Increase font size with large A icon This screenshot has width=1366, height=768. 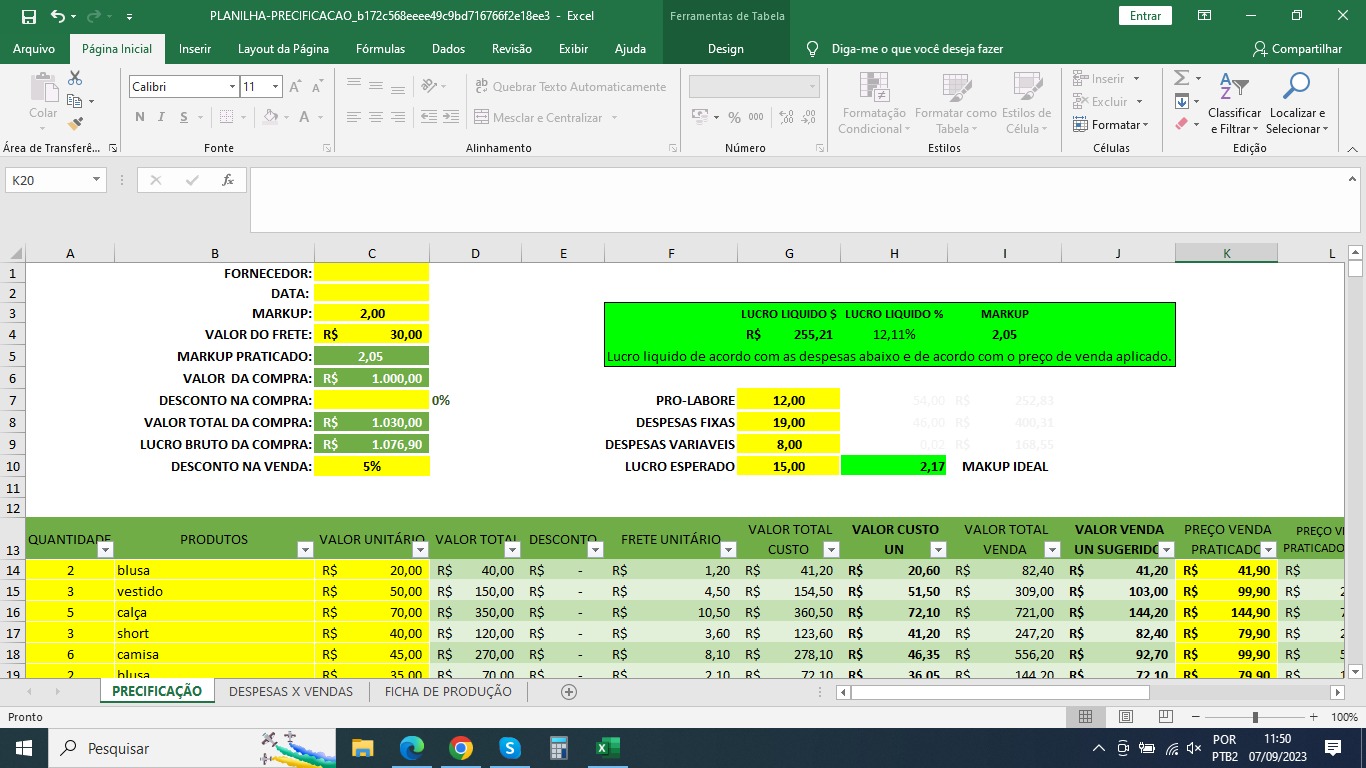click(295, 87)
